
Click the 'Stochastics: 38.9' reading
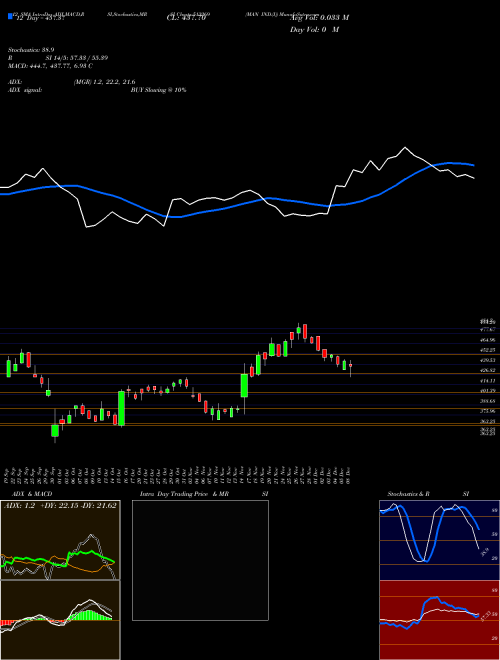[29, 49]
